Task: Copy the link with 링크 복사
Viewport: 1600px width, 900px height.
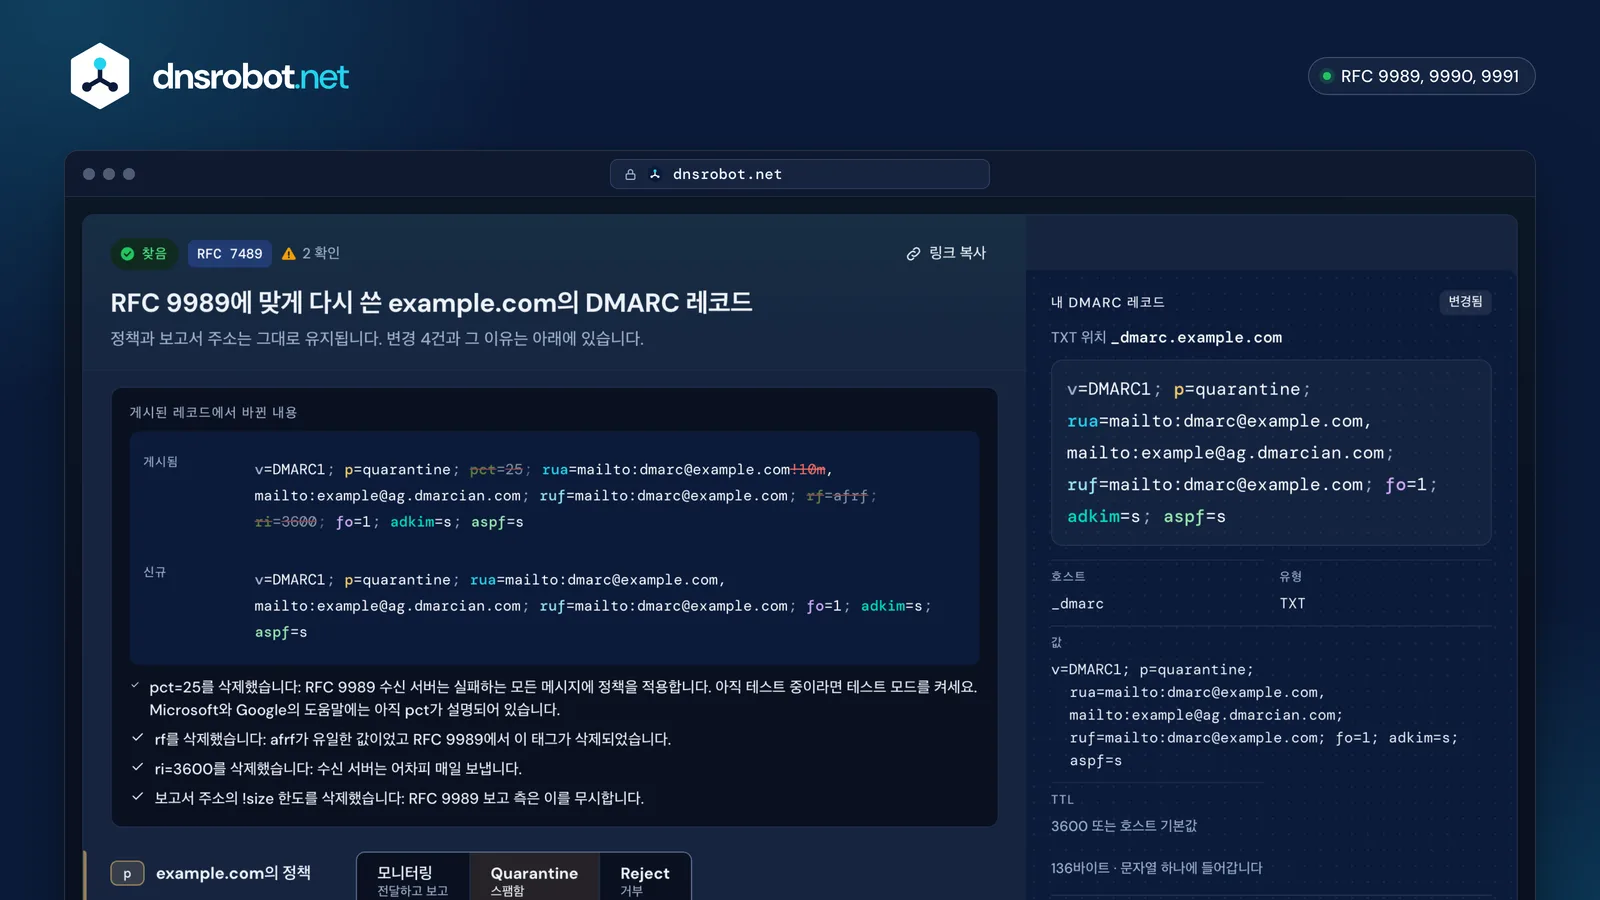Action: click(946, 254)
